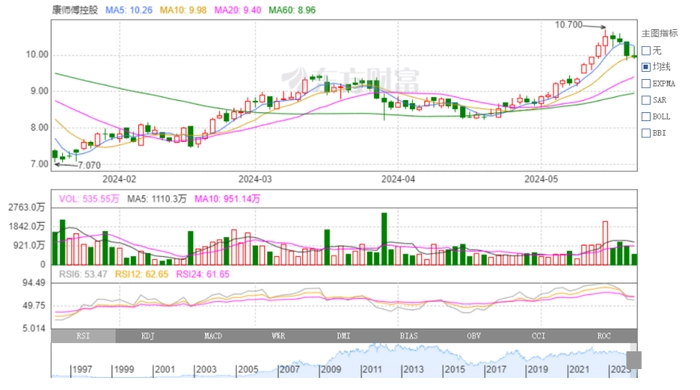
Task: Click the gray timeline range slider handle
Action: click(x=634, y=360)
